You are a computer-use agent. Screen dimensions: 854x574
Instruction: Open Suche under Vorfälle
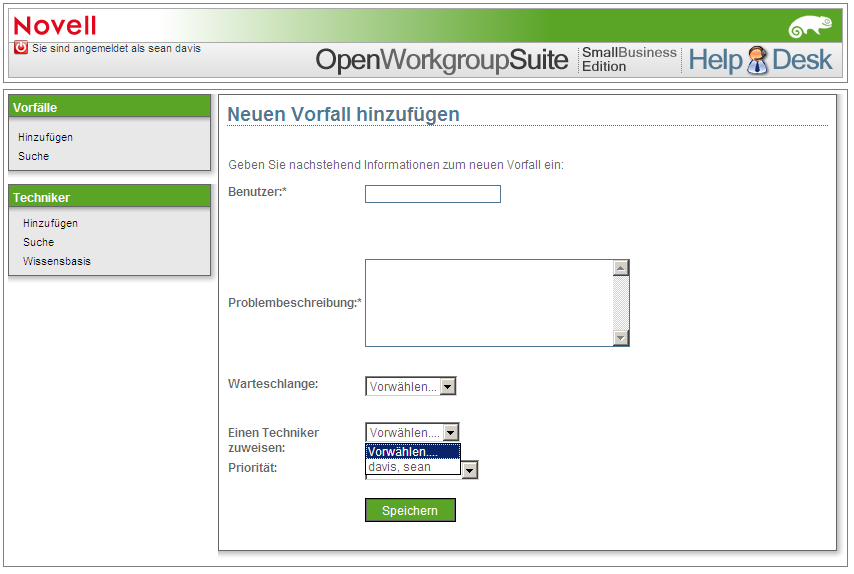[x=33, y=156]
